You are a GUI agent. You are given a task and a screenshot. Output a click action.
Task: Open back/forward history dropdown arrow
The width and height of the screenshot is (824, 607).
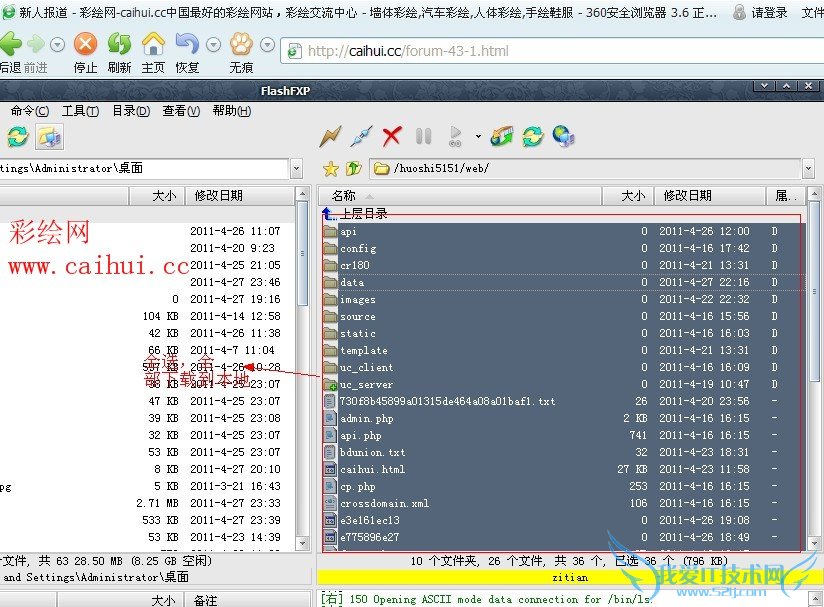[x=57, y=45]
